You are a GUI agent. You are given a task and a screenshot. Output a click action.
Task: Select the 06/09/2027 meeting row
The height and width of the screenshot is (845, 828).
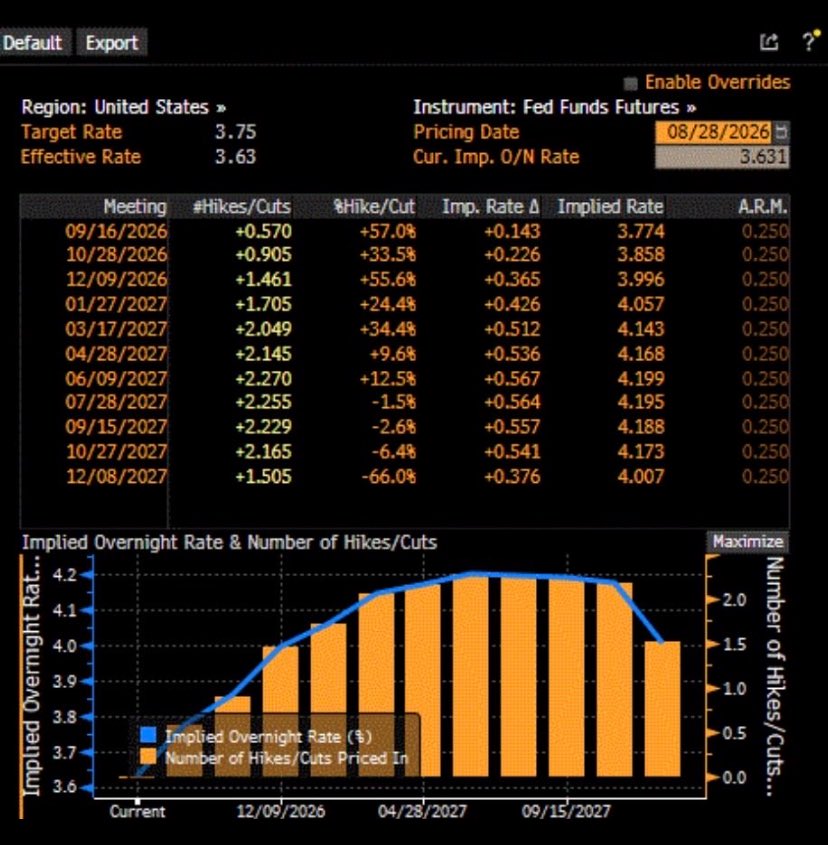404,378
